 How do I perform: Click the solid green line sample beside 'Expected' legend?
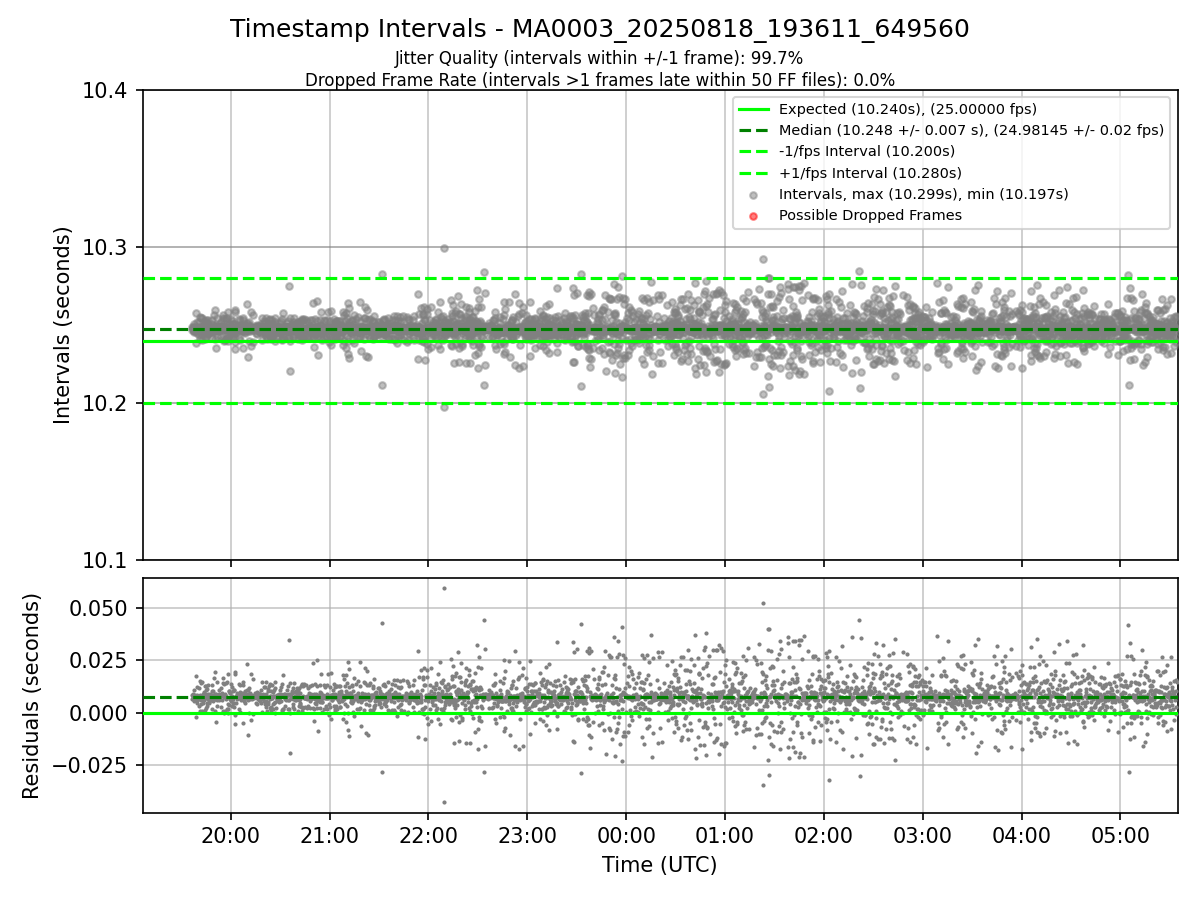tap(754, 109)
